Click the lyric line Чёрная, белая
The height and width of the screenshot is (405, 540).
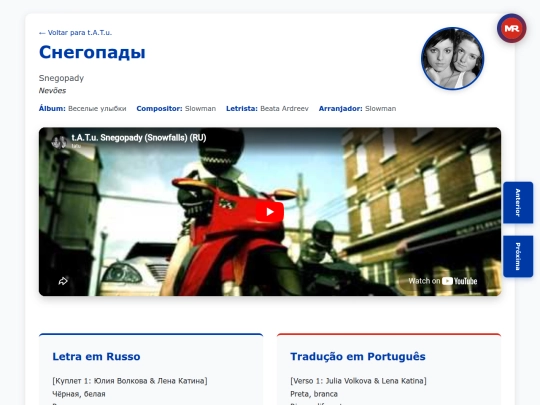point(79,394)
